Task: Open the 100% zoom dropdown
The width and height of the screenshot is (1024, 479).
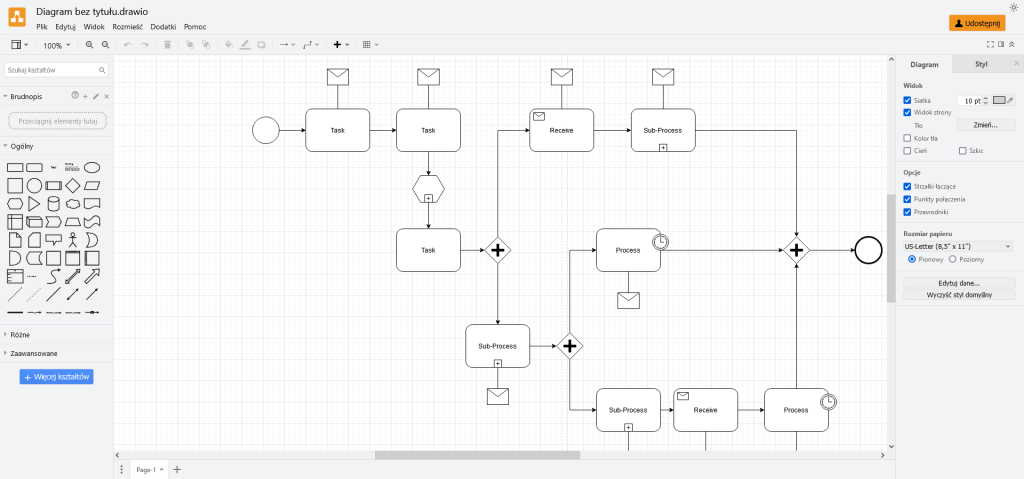Action: (56, 46)
